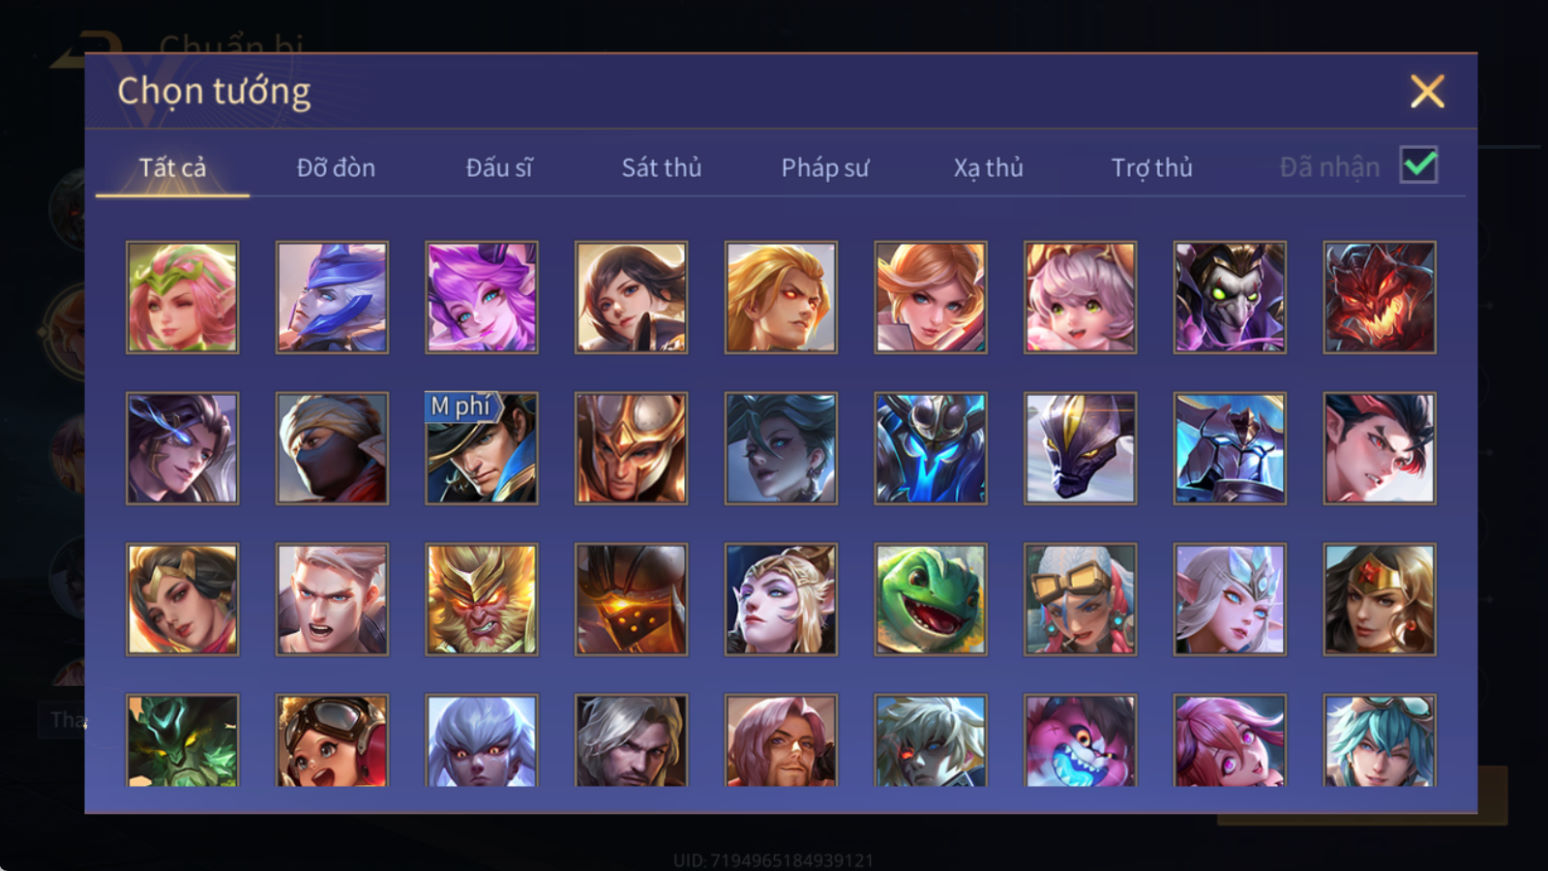Switch to the 'Pháp sư' tab

tap(825, 167)
